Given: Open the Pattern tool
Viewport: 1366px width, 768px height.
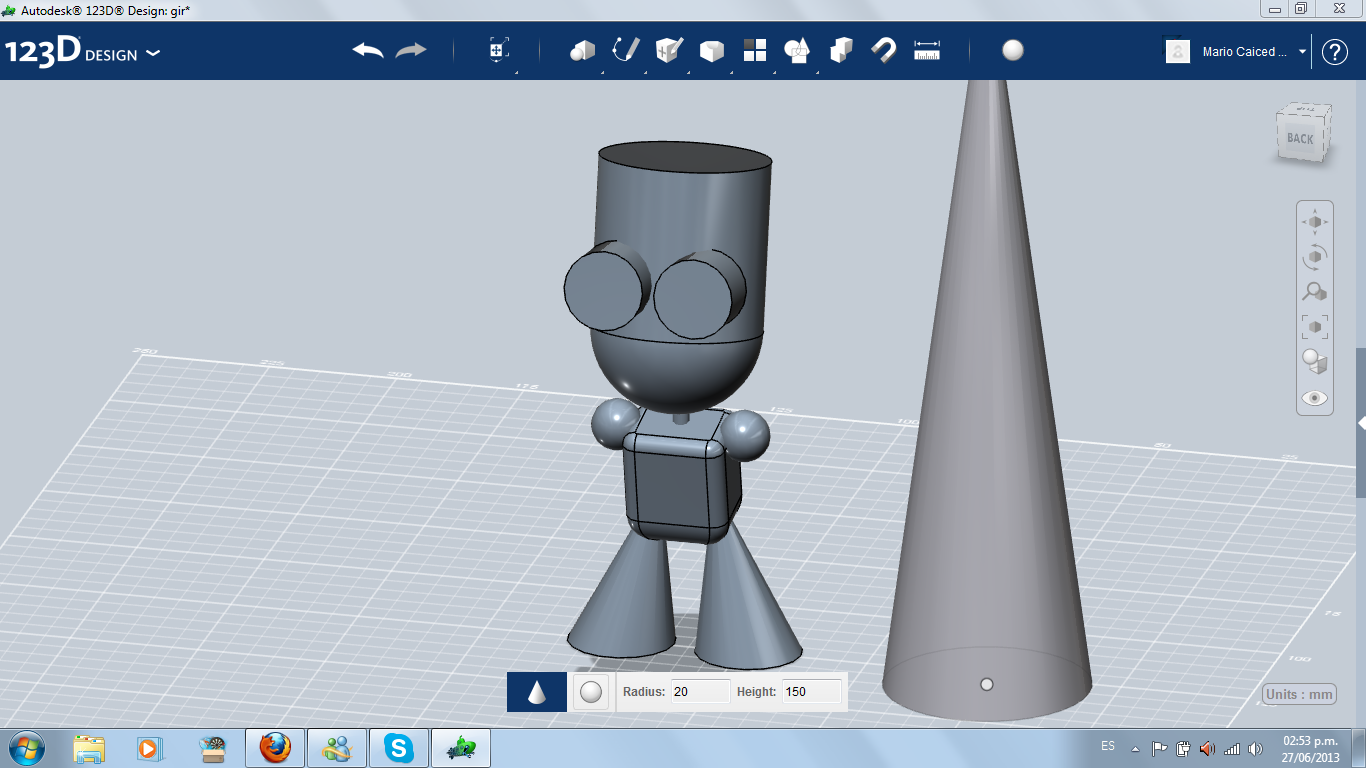Looking at the screenshot, I should coord(755,50).
